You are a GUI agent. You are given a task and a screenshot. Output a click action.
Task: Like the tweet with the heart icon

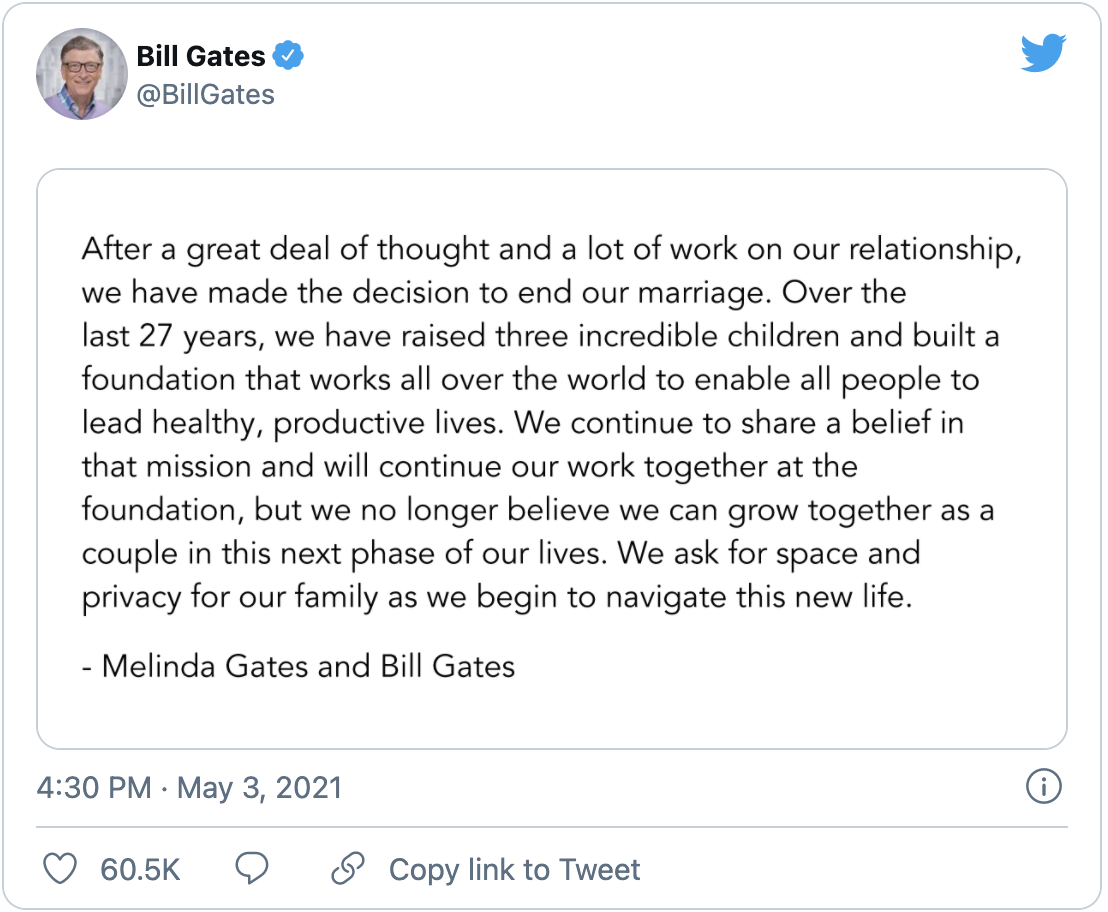tap(61, 868)
